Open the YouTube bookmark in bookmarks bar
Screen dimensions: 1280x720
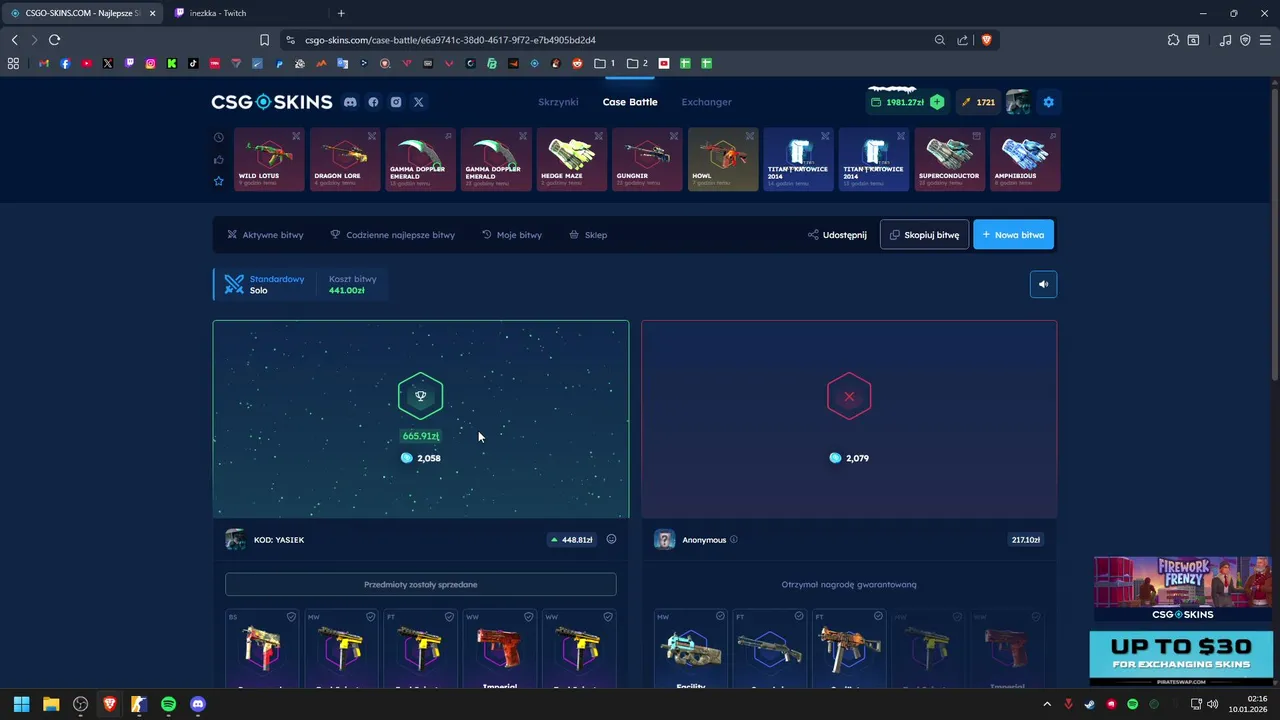(86, 63)
